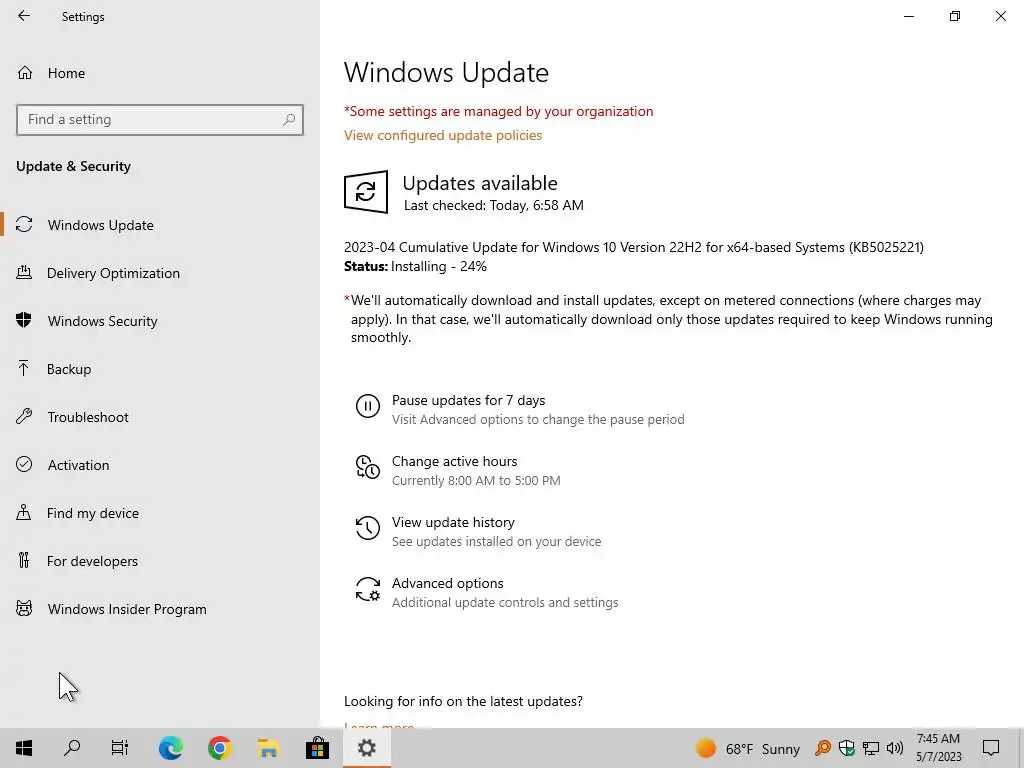Launch Google Chrome from taskbar
Screen dimensions: 1024x768
219,748
